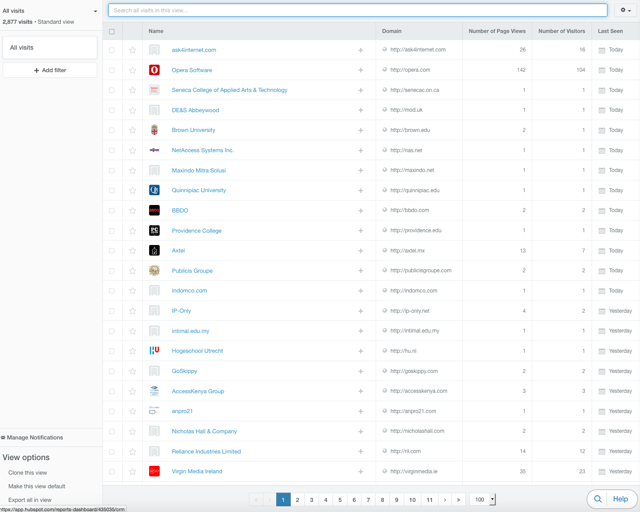
Task: Check the anpro21 row checkbox
Action: [x=112, y=411]
